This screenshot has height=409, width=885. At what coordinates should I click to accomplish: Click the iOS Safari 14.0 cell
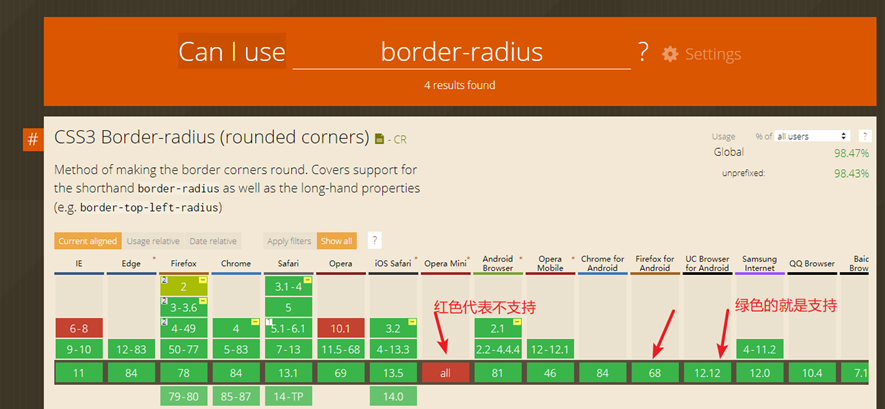393,396
